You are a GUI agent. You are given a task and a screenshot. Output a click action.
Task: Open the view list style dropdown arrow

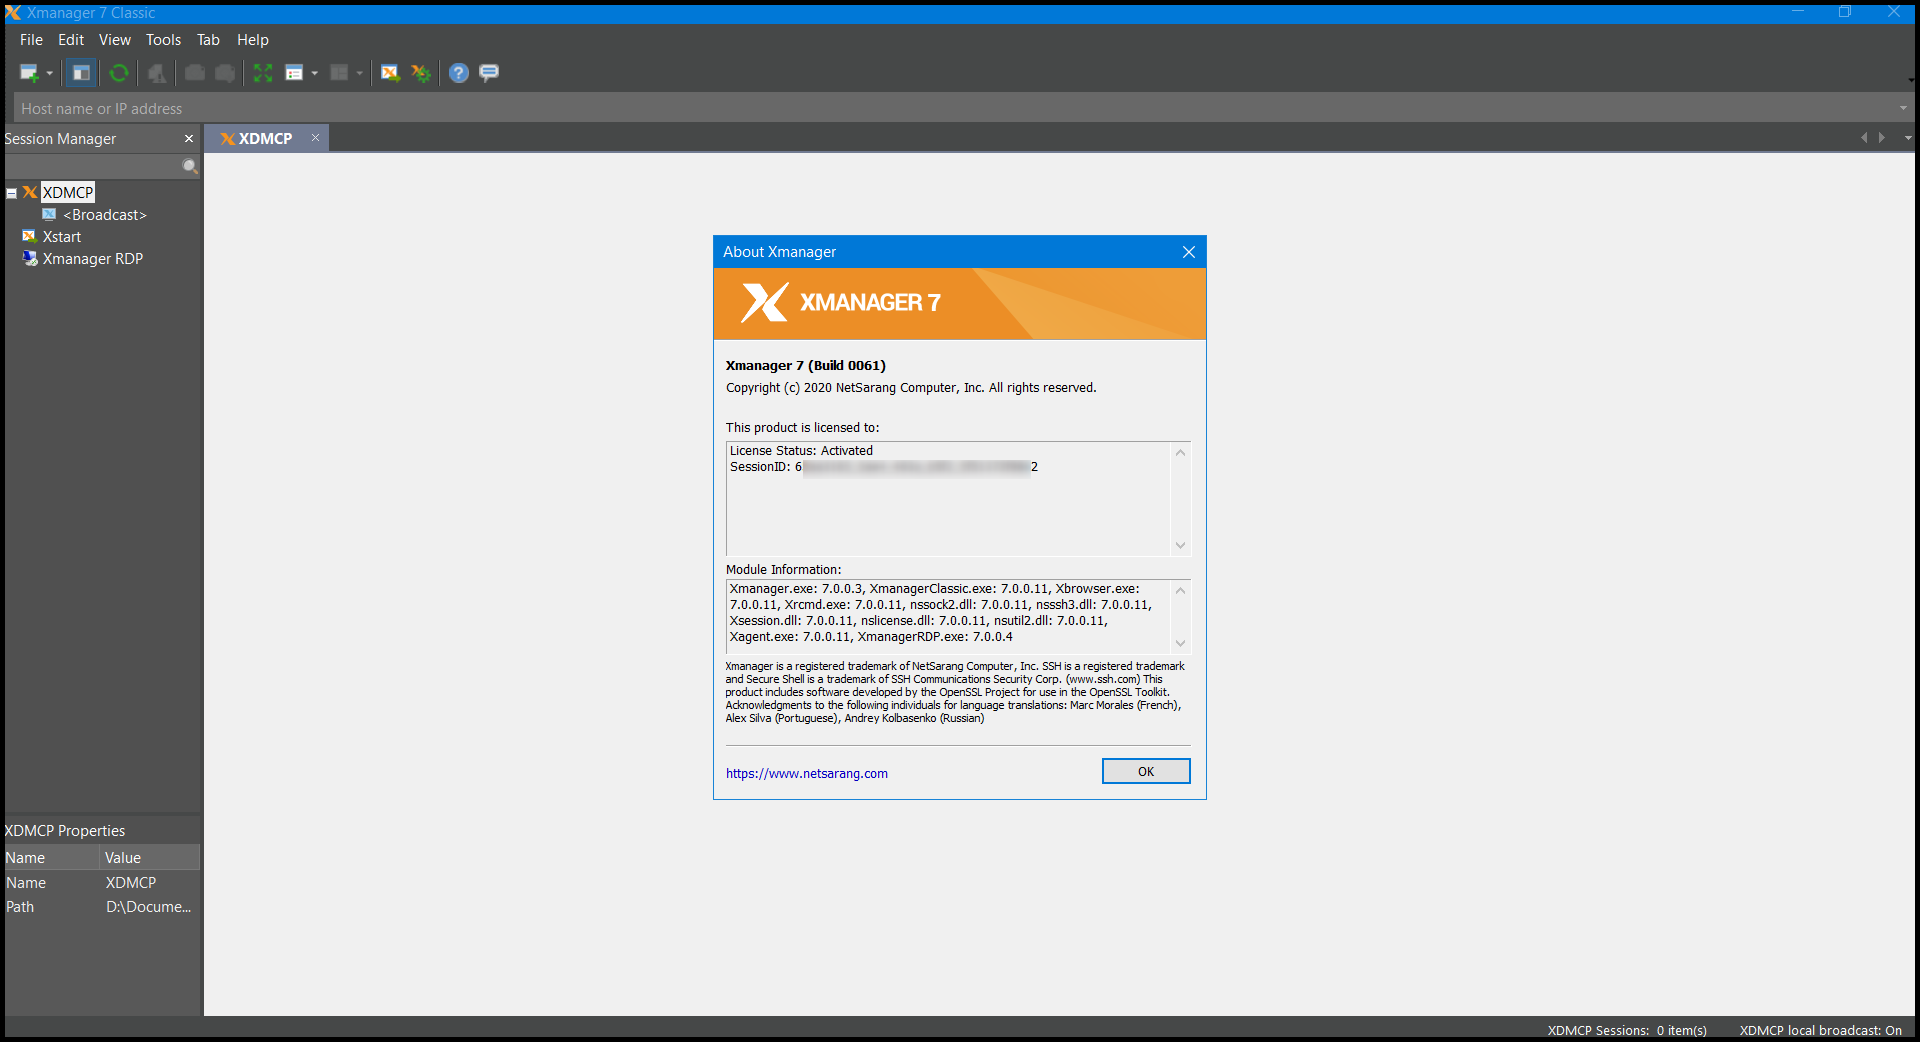[314, 73]
